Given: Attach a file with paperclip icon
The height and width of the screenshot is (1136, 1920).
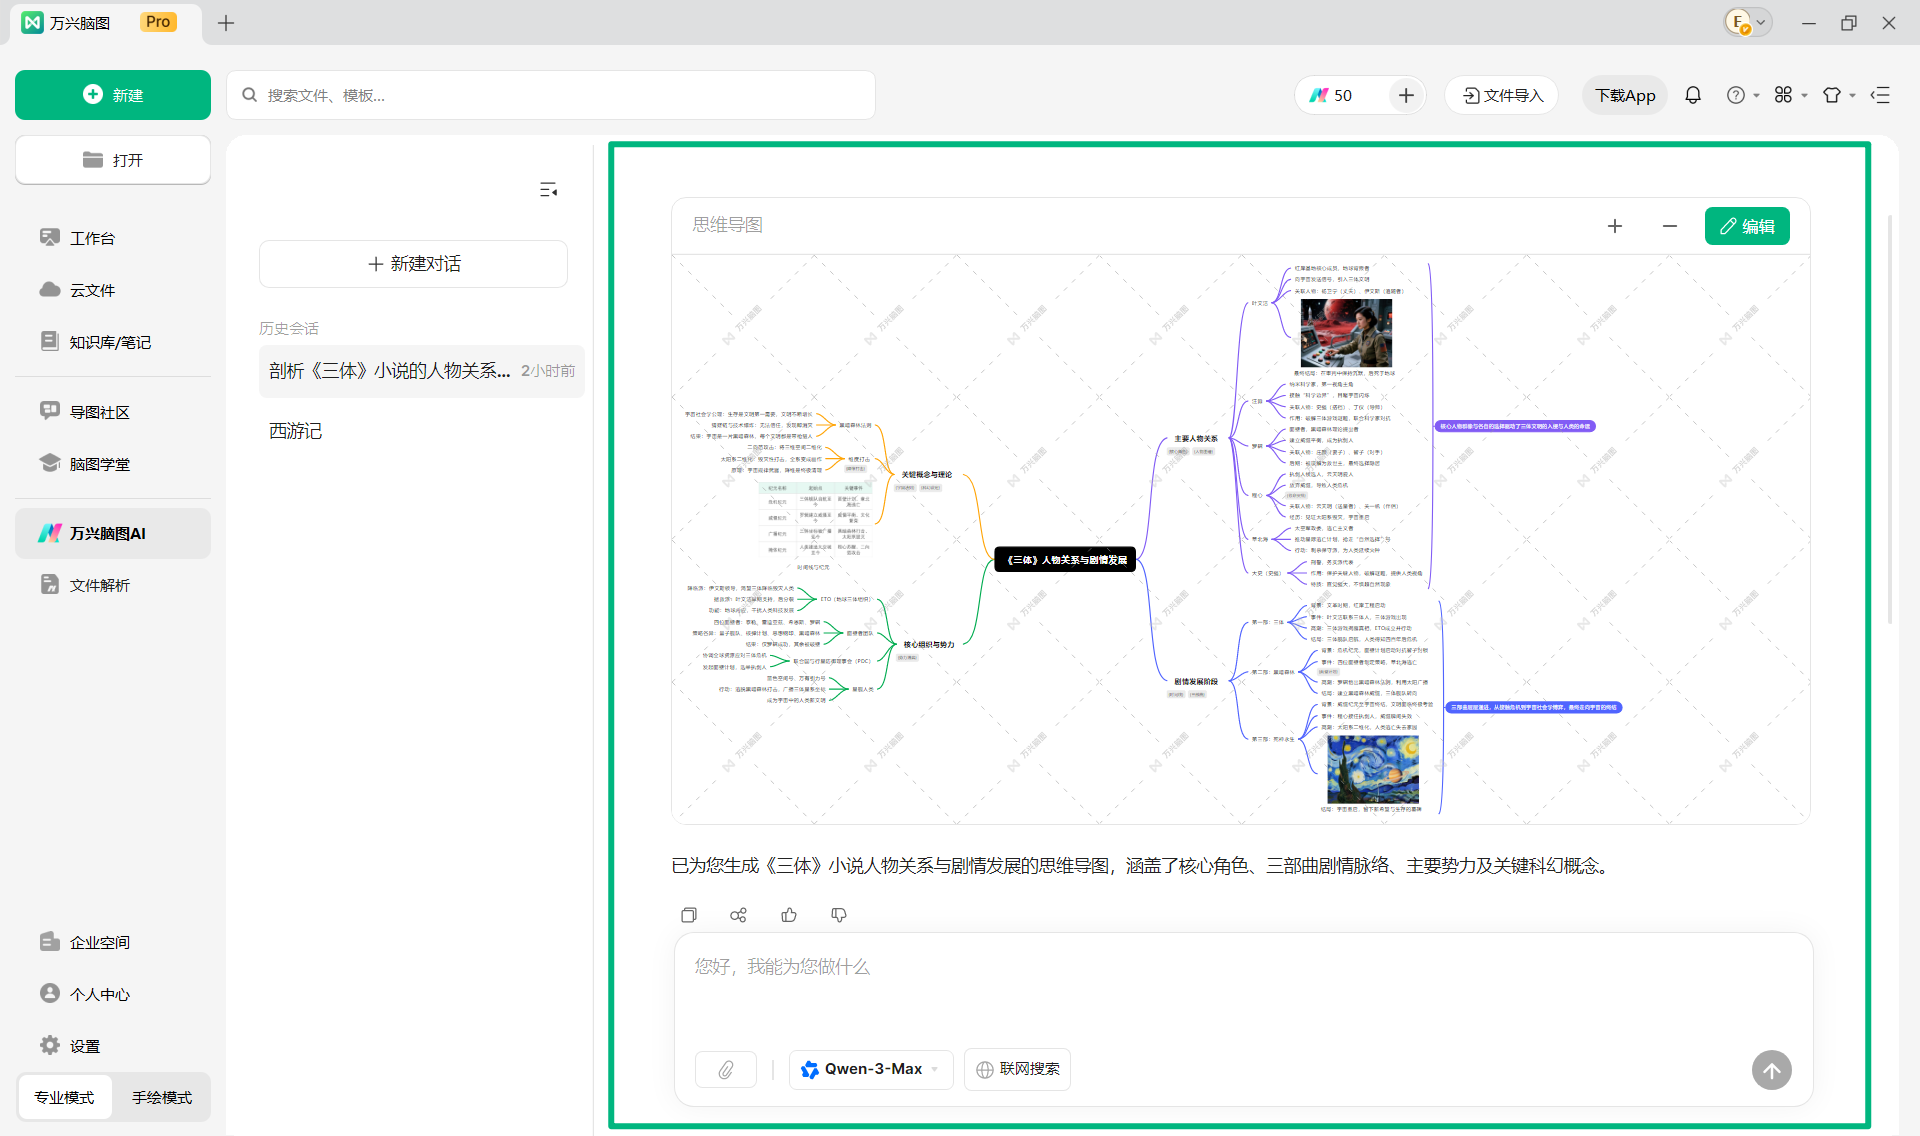Looking at the screenshot, I should (726, 1069).
